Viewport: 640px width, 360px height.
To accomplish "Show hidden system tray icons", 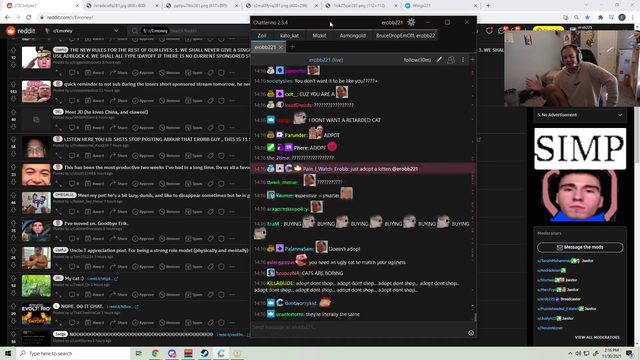I will point(570,353).
